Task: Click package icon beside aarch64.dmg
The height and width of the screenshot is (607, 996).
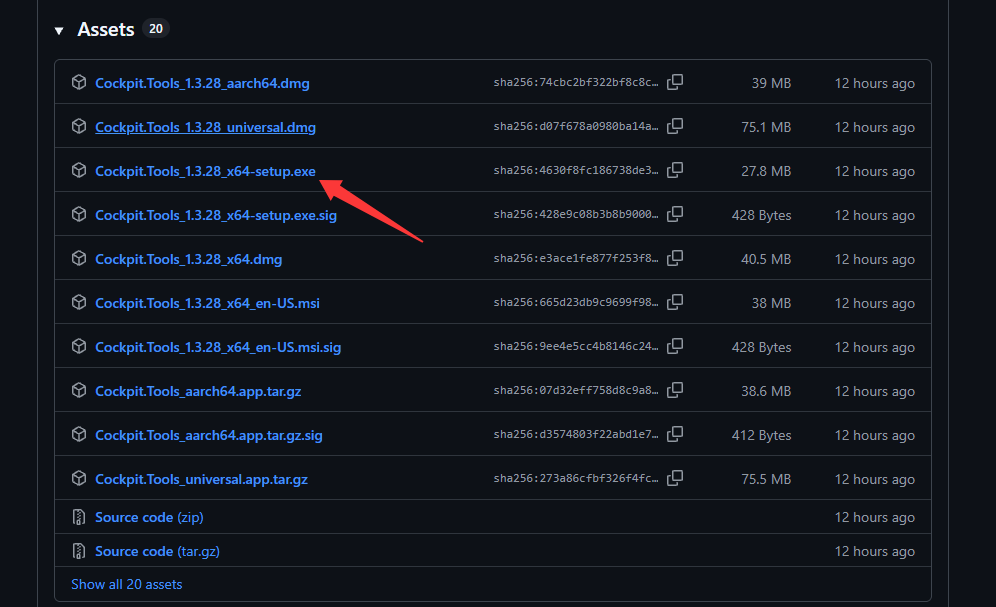Action: pyautogui.click(x=79, y=82)
